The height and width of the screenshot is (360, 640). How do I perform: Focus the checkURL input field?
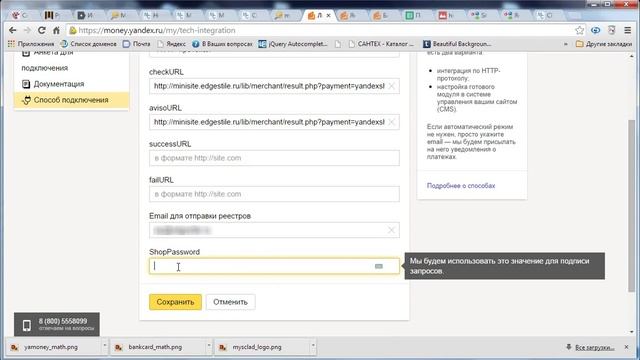274,86
